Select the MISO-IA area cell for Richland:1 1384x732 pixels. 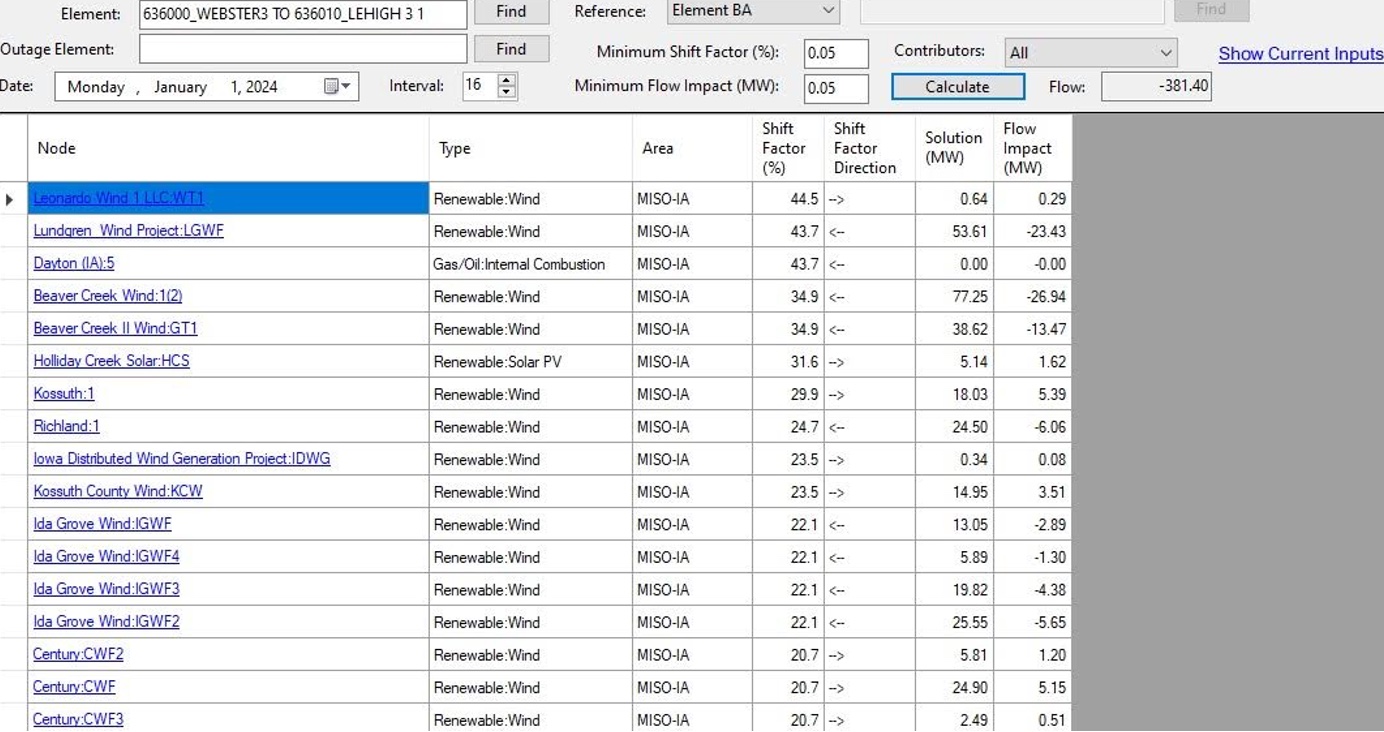click(692, 427)
